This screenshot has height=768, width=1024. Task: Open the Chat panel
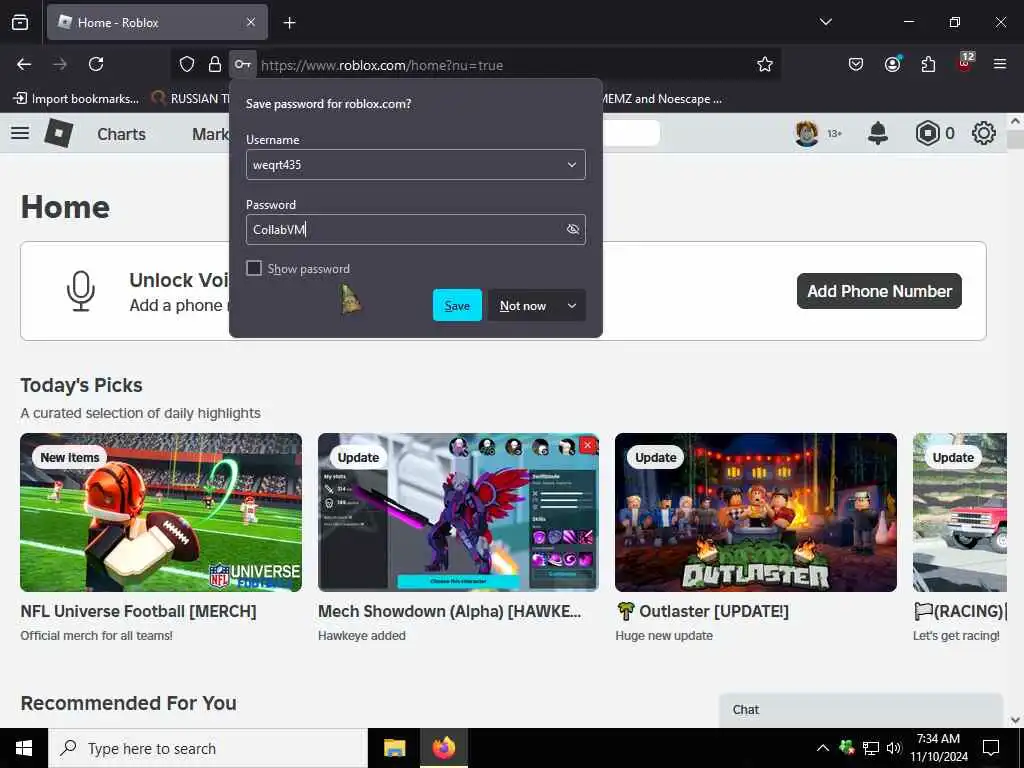click(861, 711)
